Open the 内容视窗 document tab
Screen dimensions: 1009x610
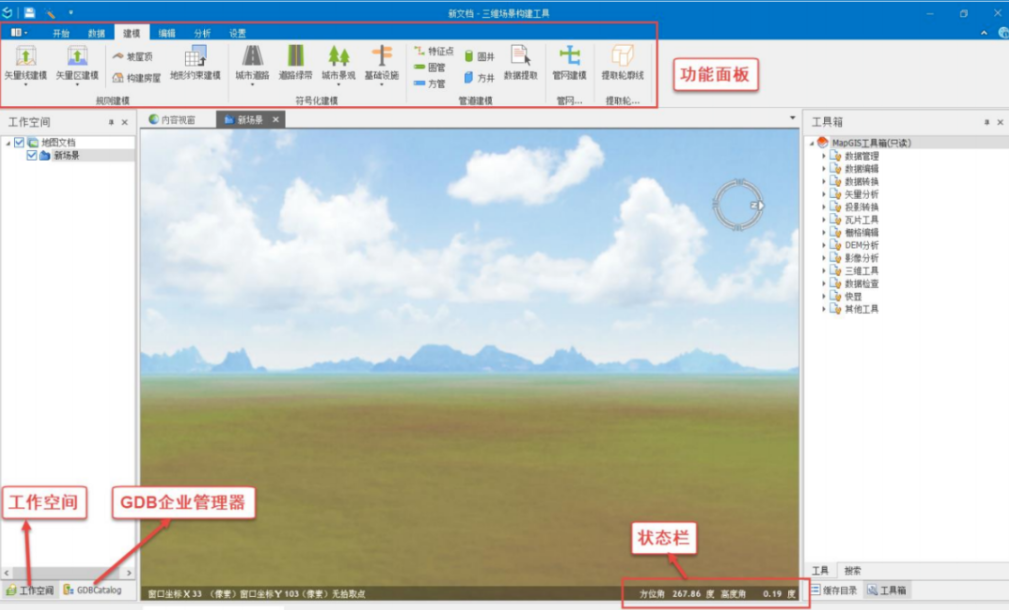coord(171,120)
